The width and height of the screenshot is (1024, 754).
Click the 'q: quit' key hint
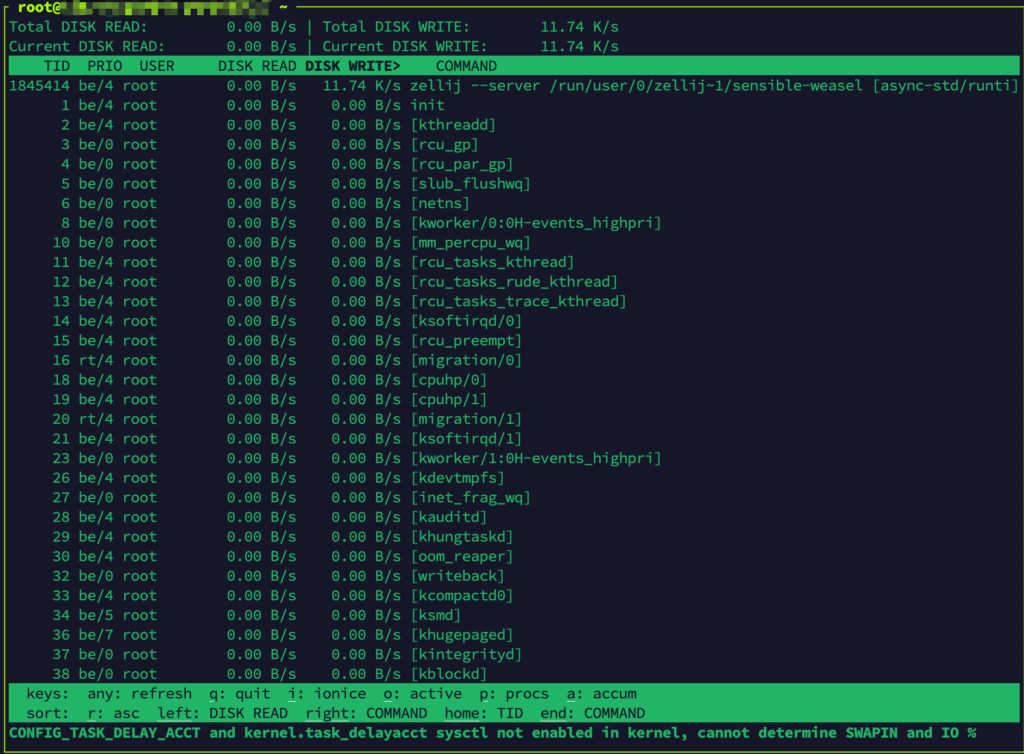[239, 694]
